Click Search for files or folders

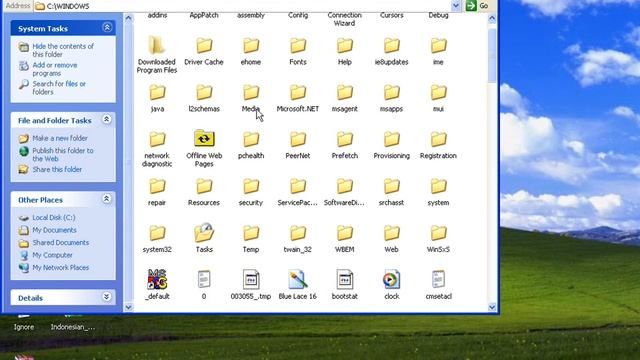[x=59, y=88]
